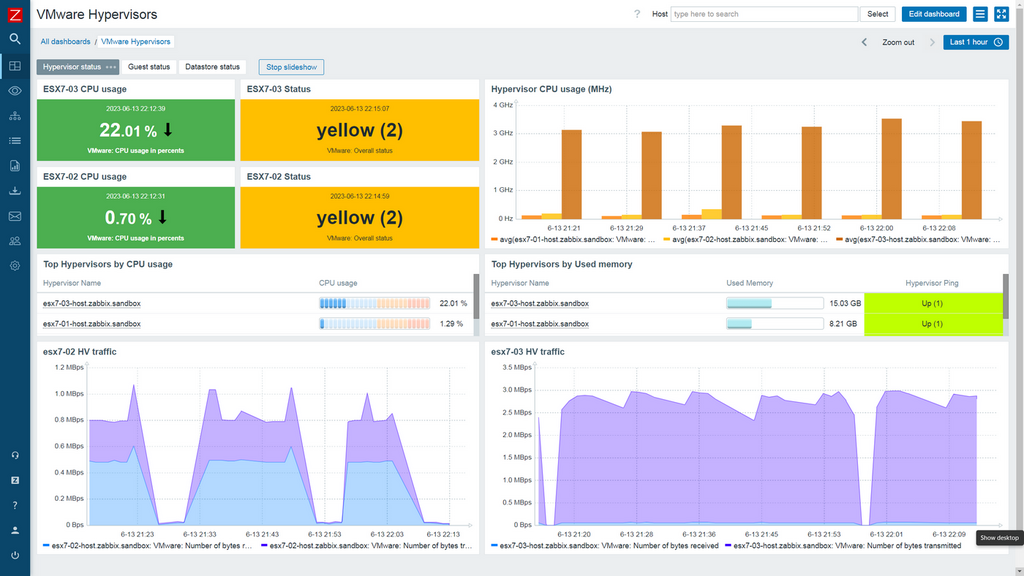1024x576 pixels.
Task: Open the Monitoring eye icon menu
Action: [15, 91]
